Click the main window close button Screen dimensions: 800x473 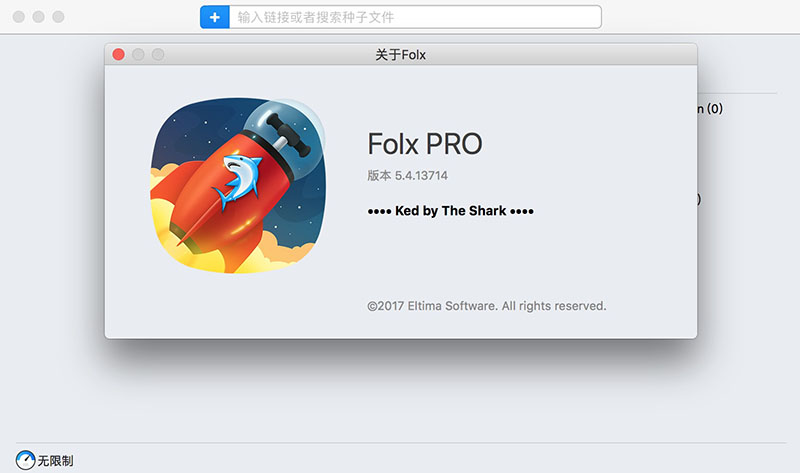[18, 17]
